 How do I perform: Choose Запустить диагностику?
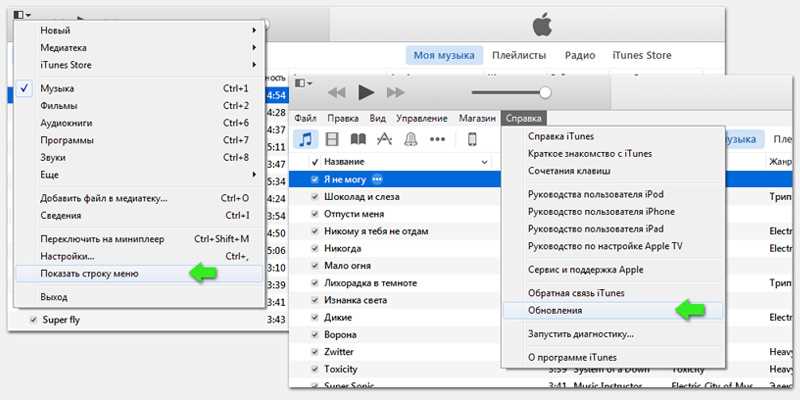point(613,334)
